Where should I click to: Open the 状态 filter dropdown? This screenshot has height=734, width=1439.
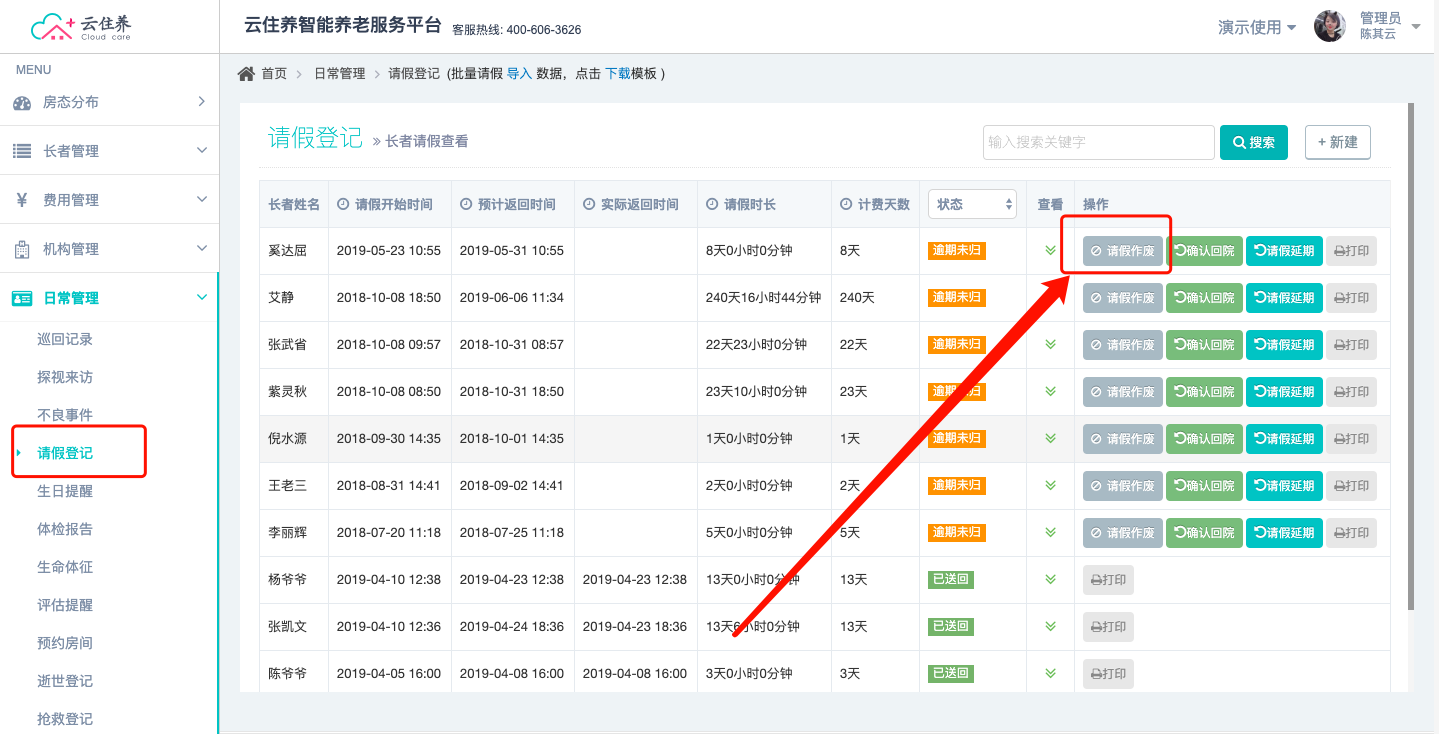click(972, 204)
